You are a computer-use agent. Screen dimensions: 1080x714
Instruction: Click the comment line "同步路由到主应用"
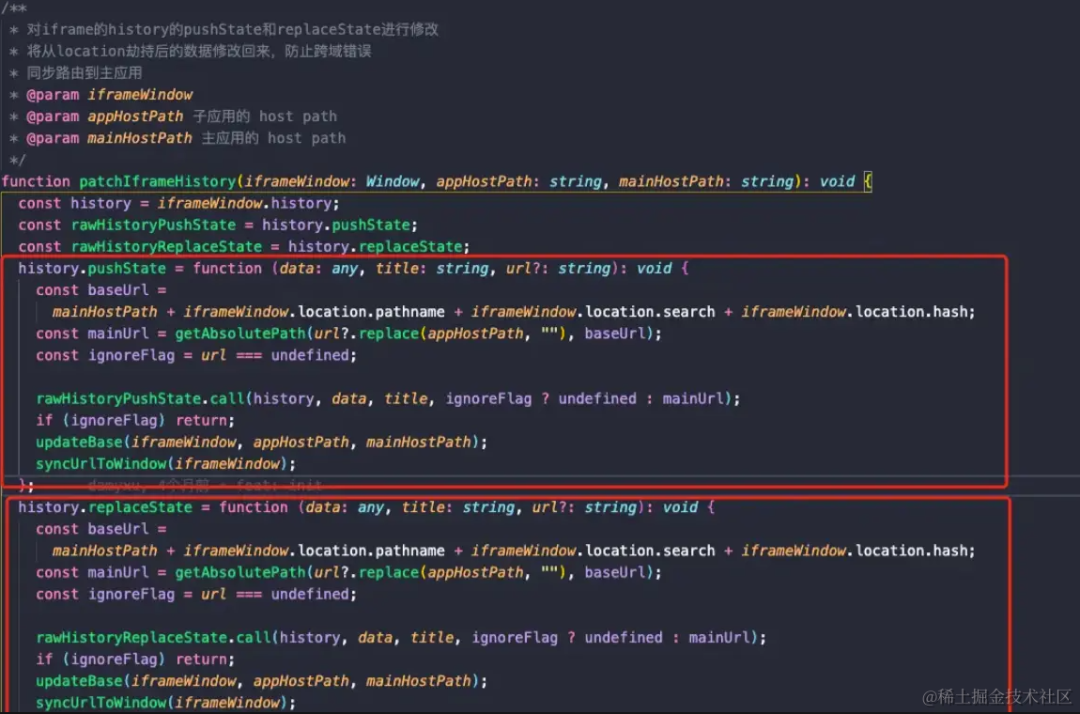(76, 73)
